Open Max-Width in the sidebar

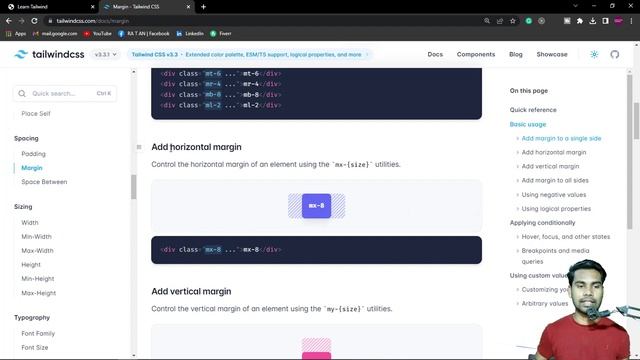tap(37, 251)
